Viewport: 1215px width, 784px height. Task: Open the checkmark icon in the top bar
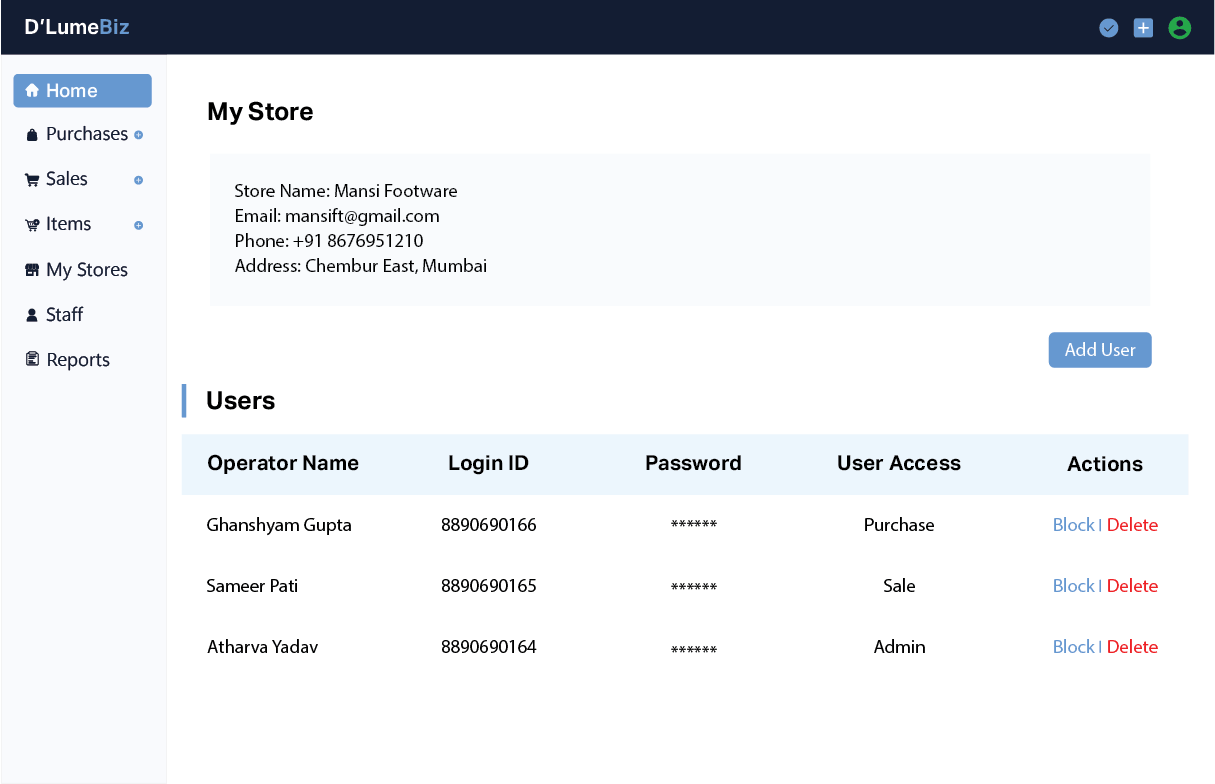point(1108,27)
